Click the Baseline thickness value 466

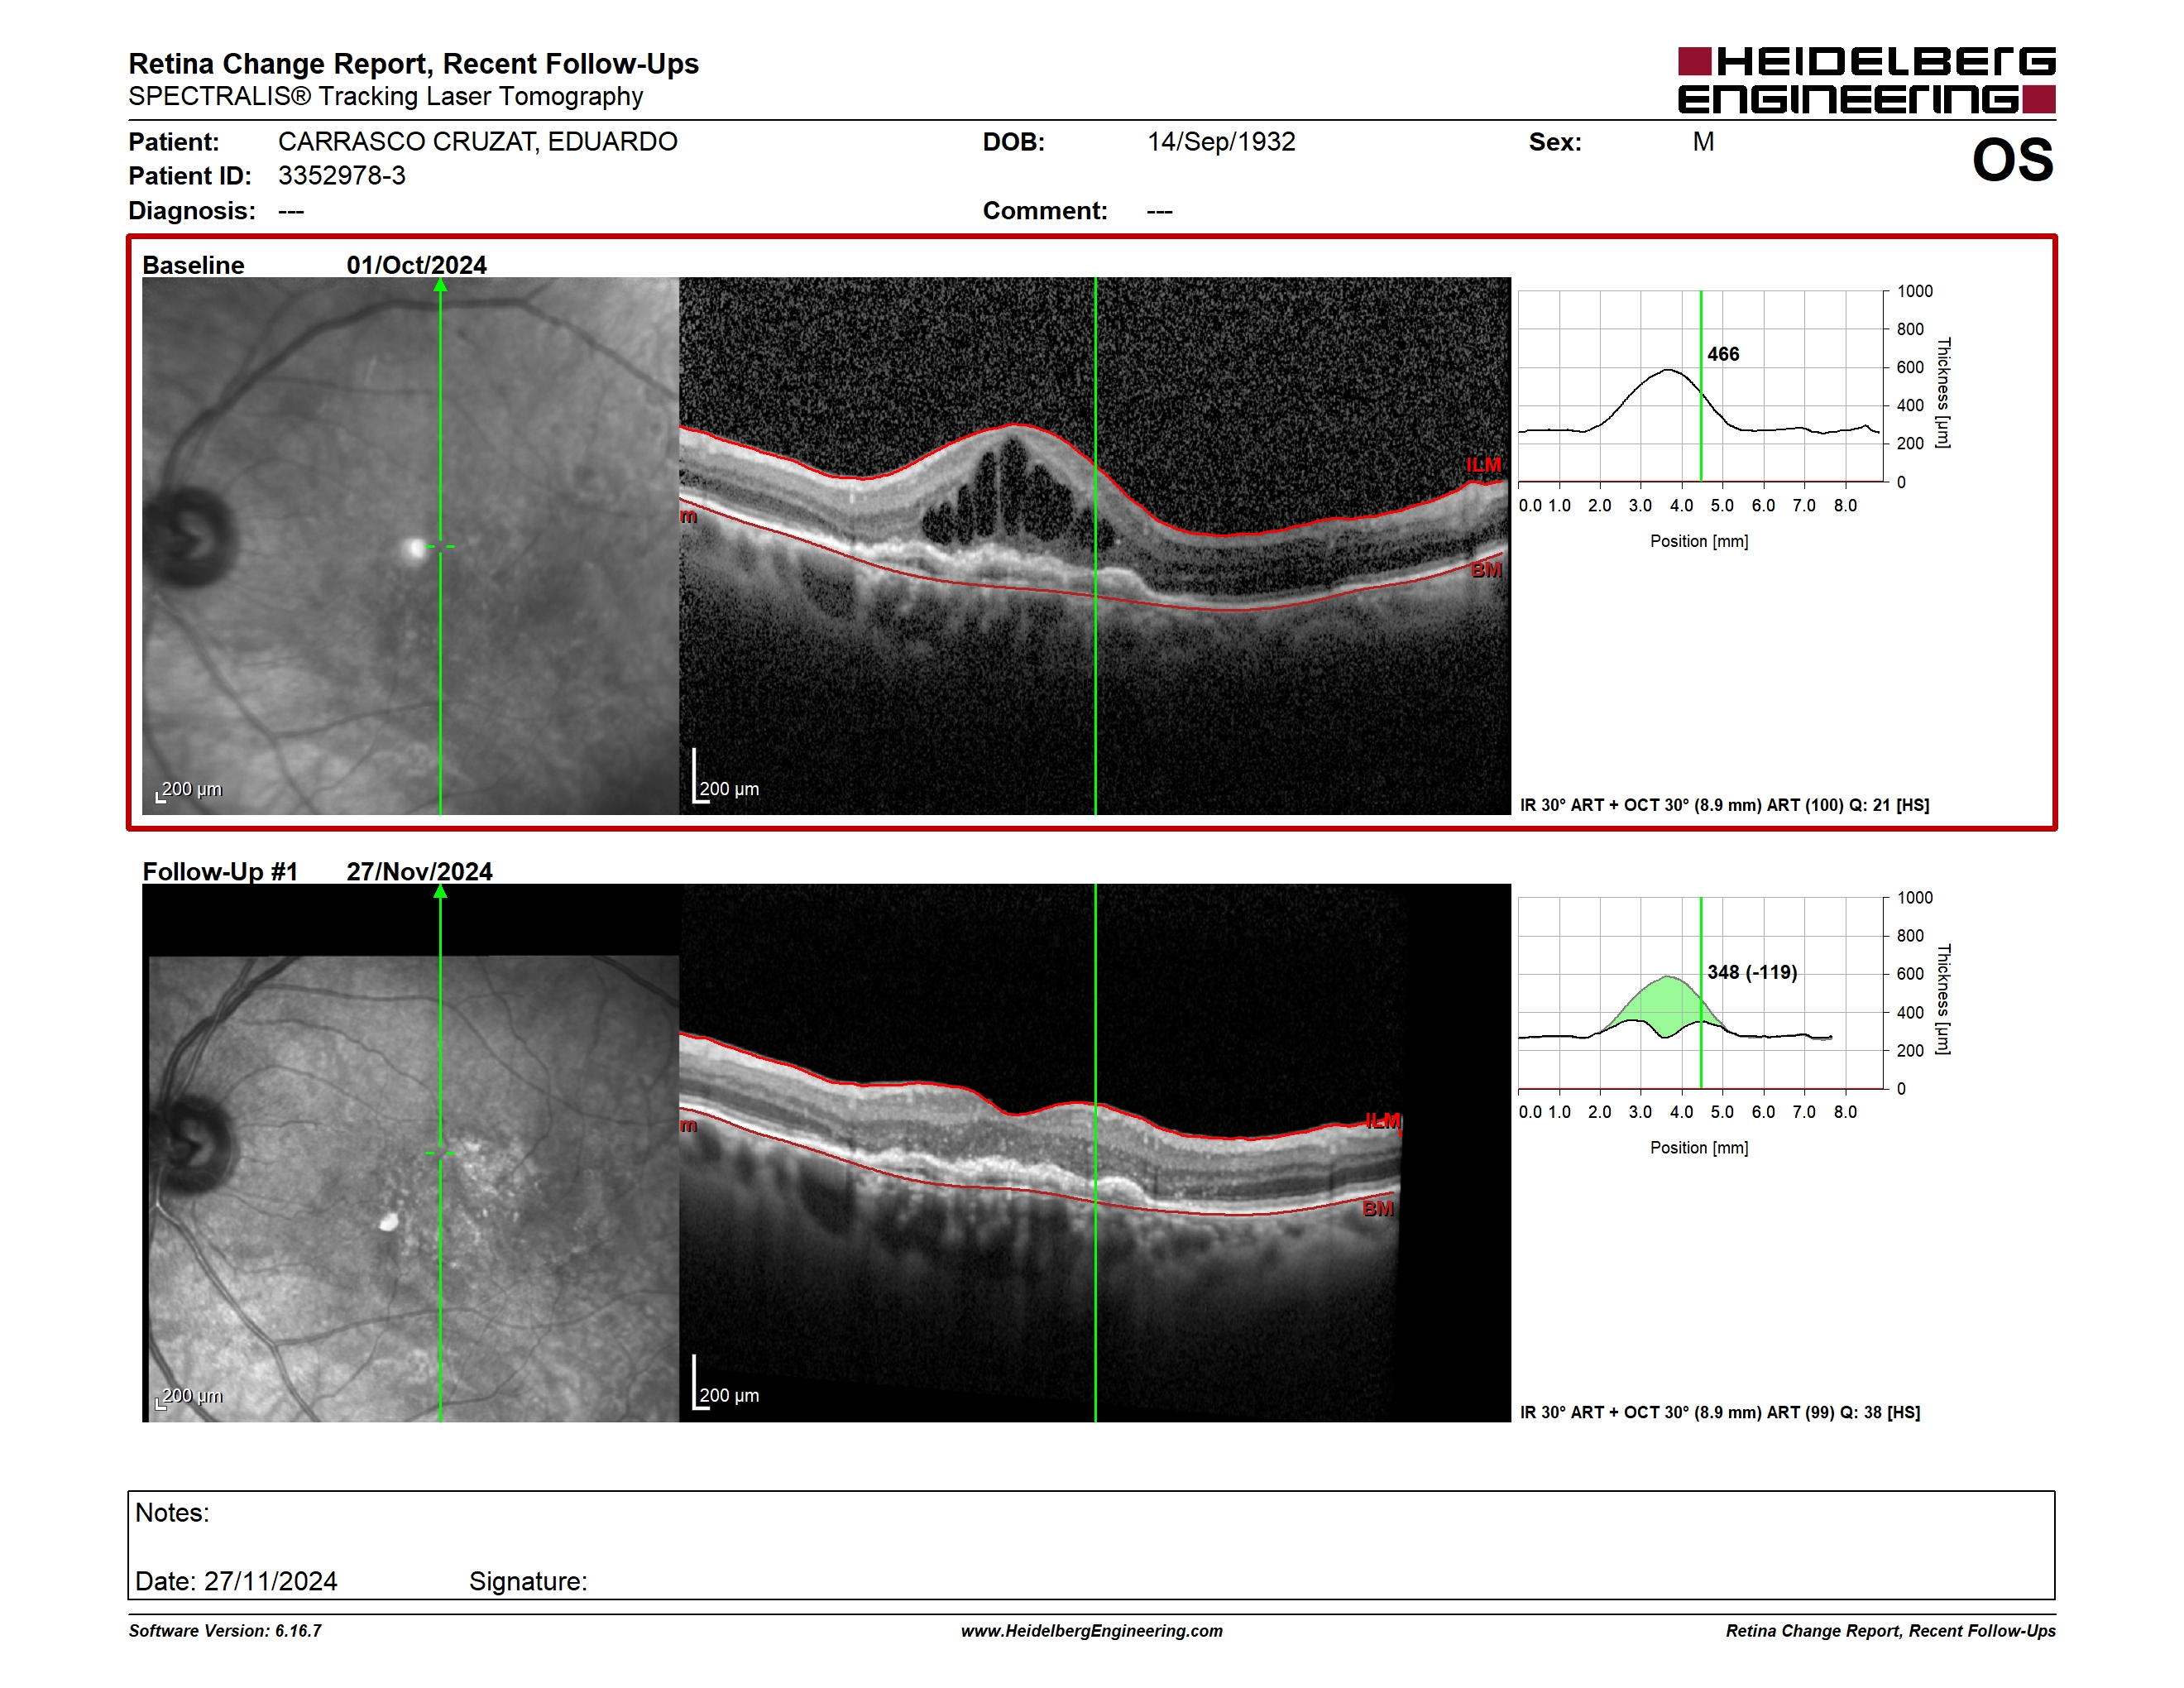1723,354
